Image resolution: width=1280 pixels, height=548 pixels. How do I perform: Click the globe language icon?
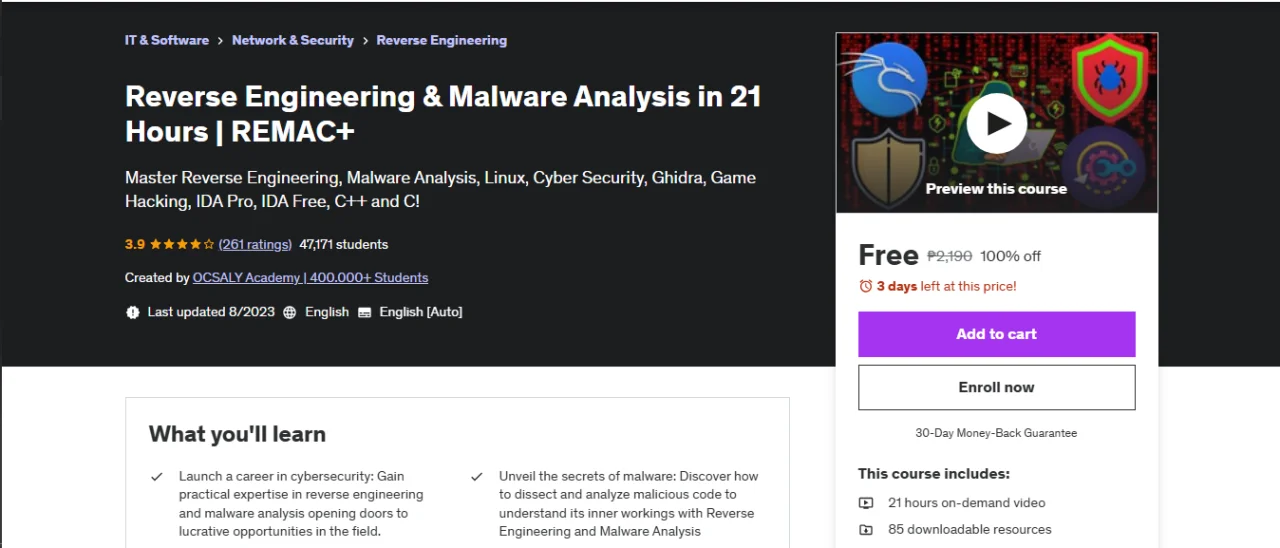[290, 312]
